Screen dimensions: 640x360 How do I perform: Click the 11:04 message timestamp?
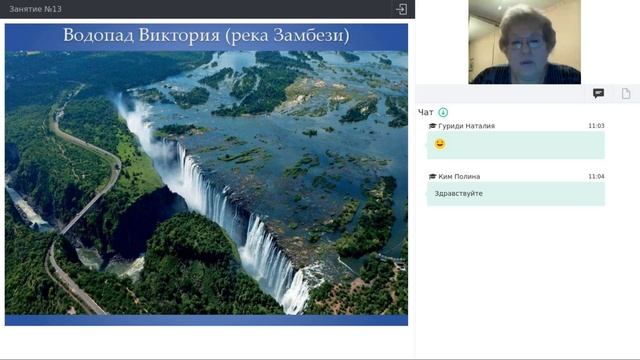click(x=596, y=177)
